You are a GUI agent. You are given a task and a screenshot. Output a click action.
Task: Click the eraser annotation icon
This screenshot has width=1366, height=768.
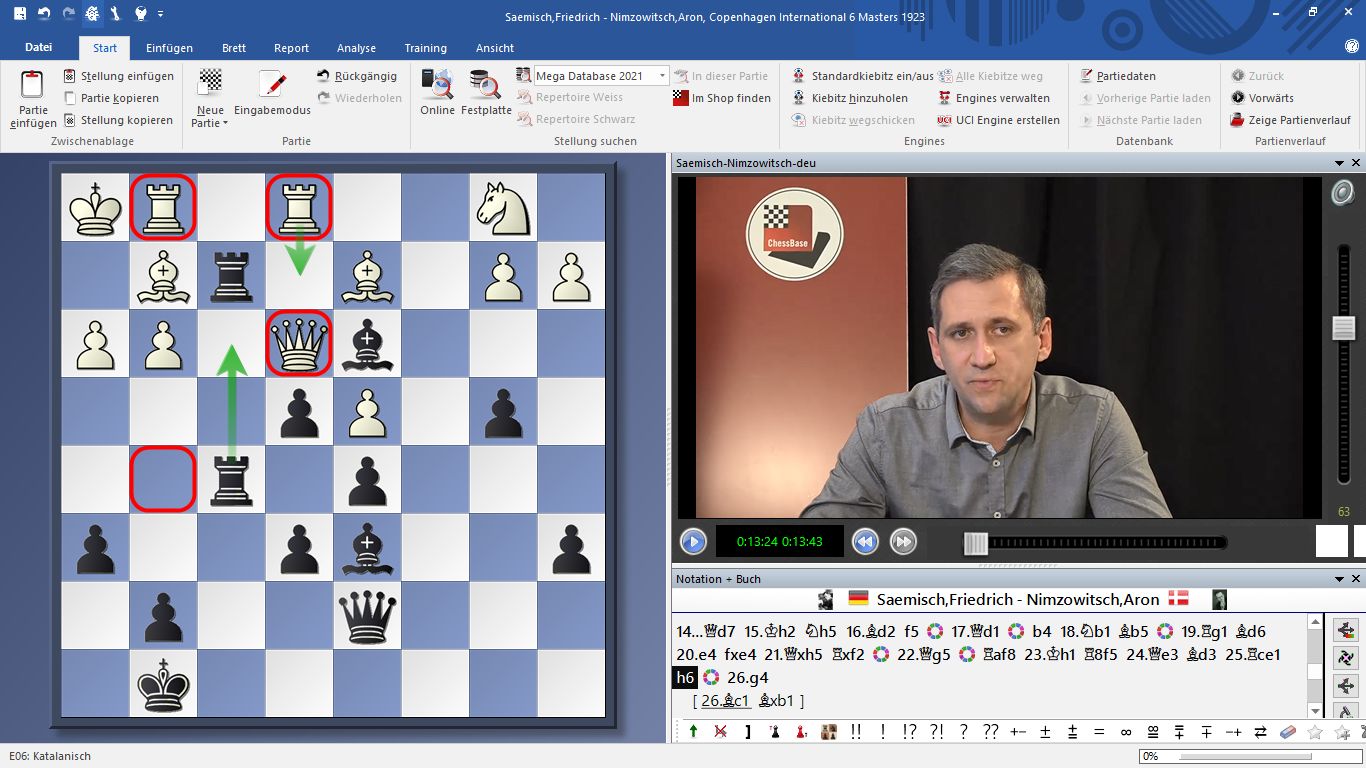click(1288, 732)
